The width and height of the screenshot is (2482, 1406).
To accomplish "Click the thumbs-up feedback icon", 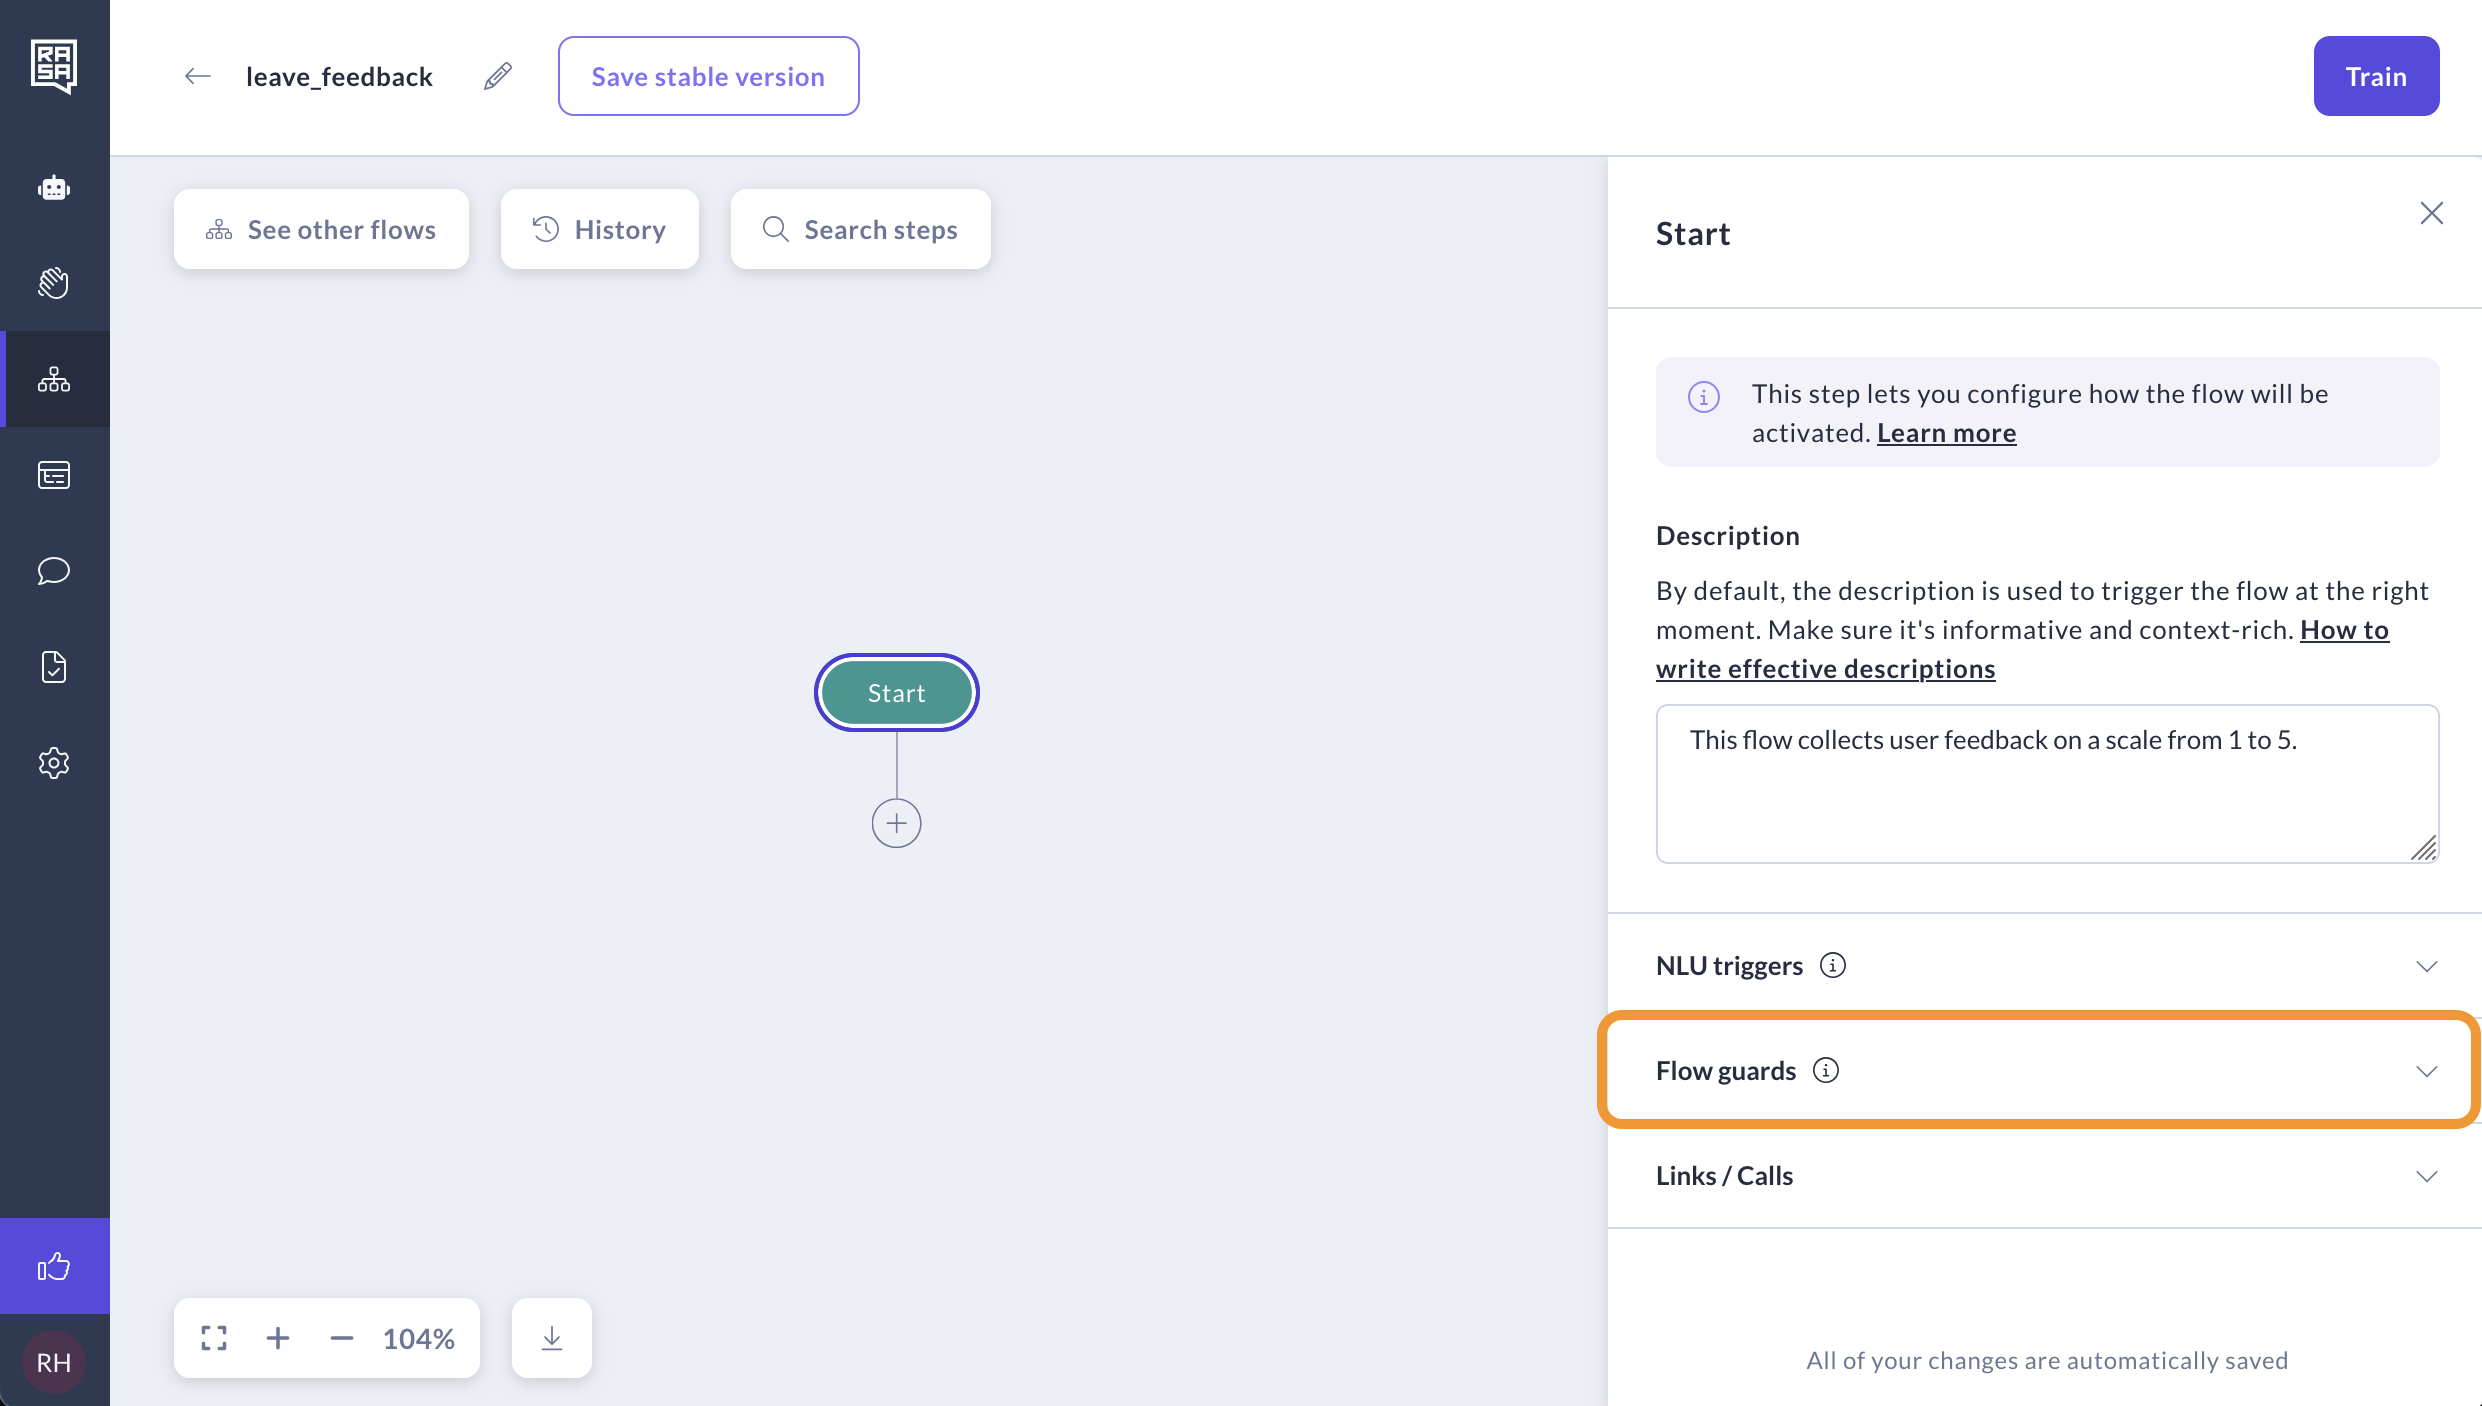I will click(54, 1267).
